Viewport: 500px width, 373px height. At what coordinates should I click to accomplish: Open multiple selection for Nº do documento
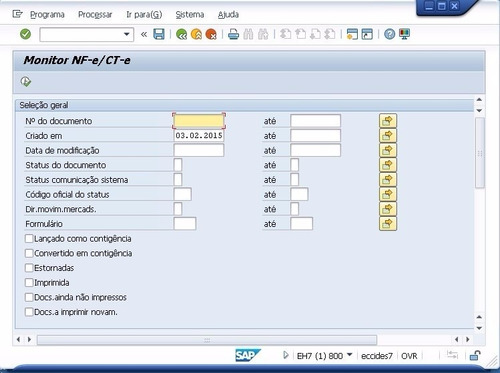pos(388,121)
